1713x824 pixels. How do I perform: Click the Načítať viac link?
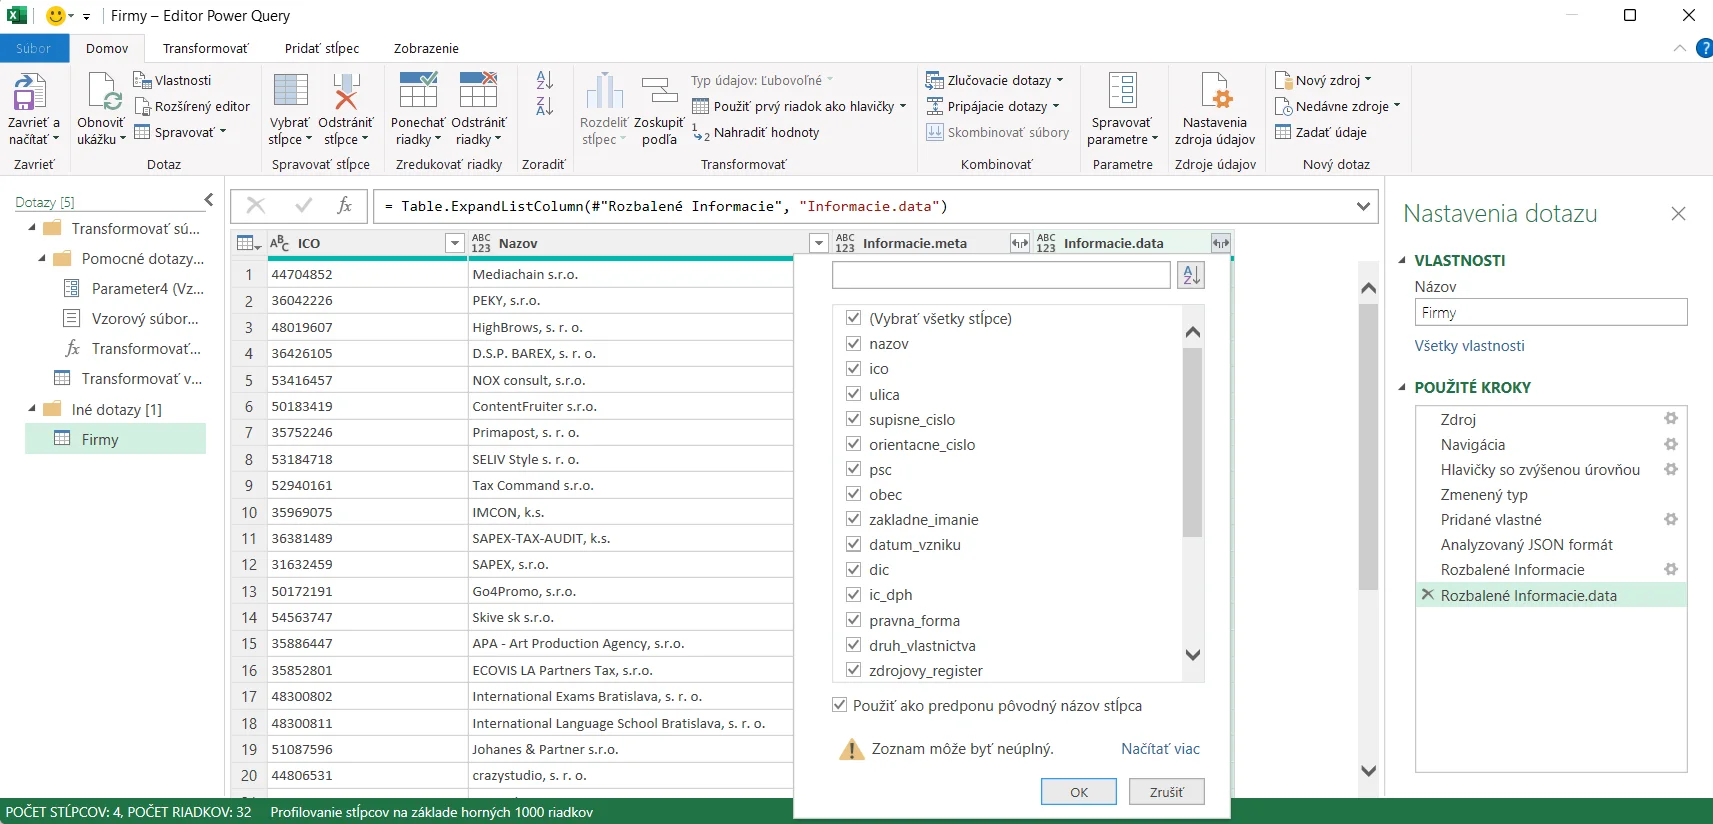[x=1160, y=748]
